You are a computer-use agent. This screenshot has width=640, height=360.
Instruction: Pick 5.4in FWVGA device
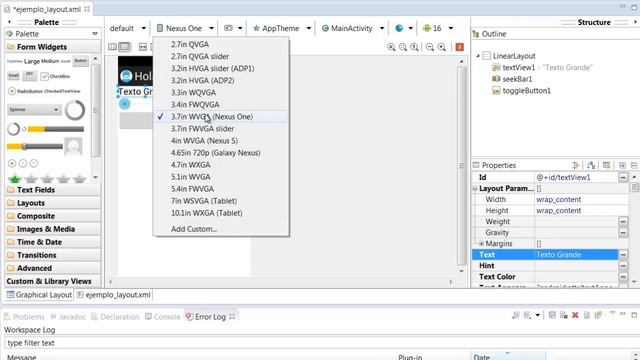click(221, 189)
